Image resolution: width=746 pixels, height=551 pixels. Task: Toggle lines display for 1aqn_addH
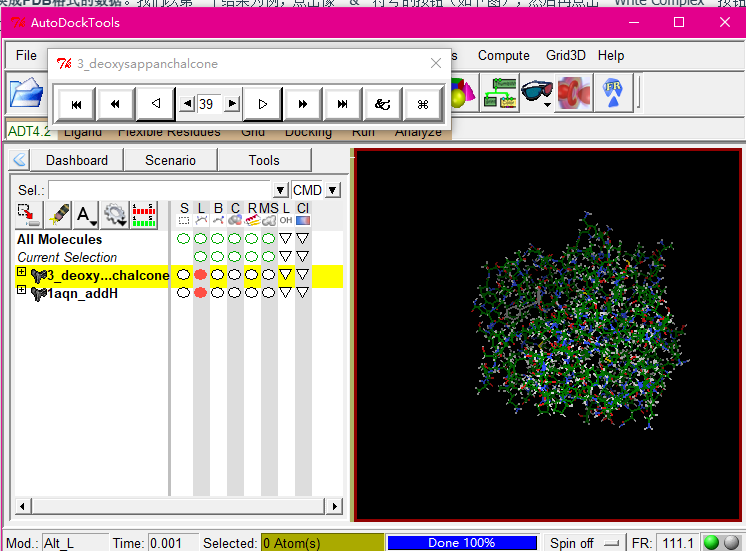click(x=200, y=292)
